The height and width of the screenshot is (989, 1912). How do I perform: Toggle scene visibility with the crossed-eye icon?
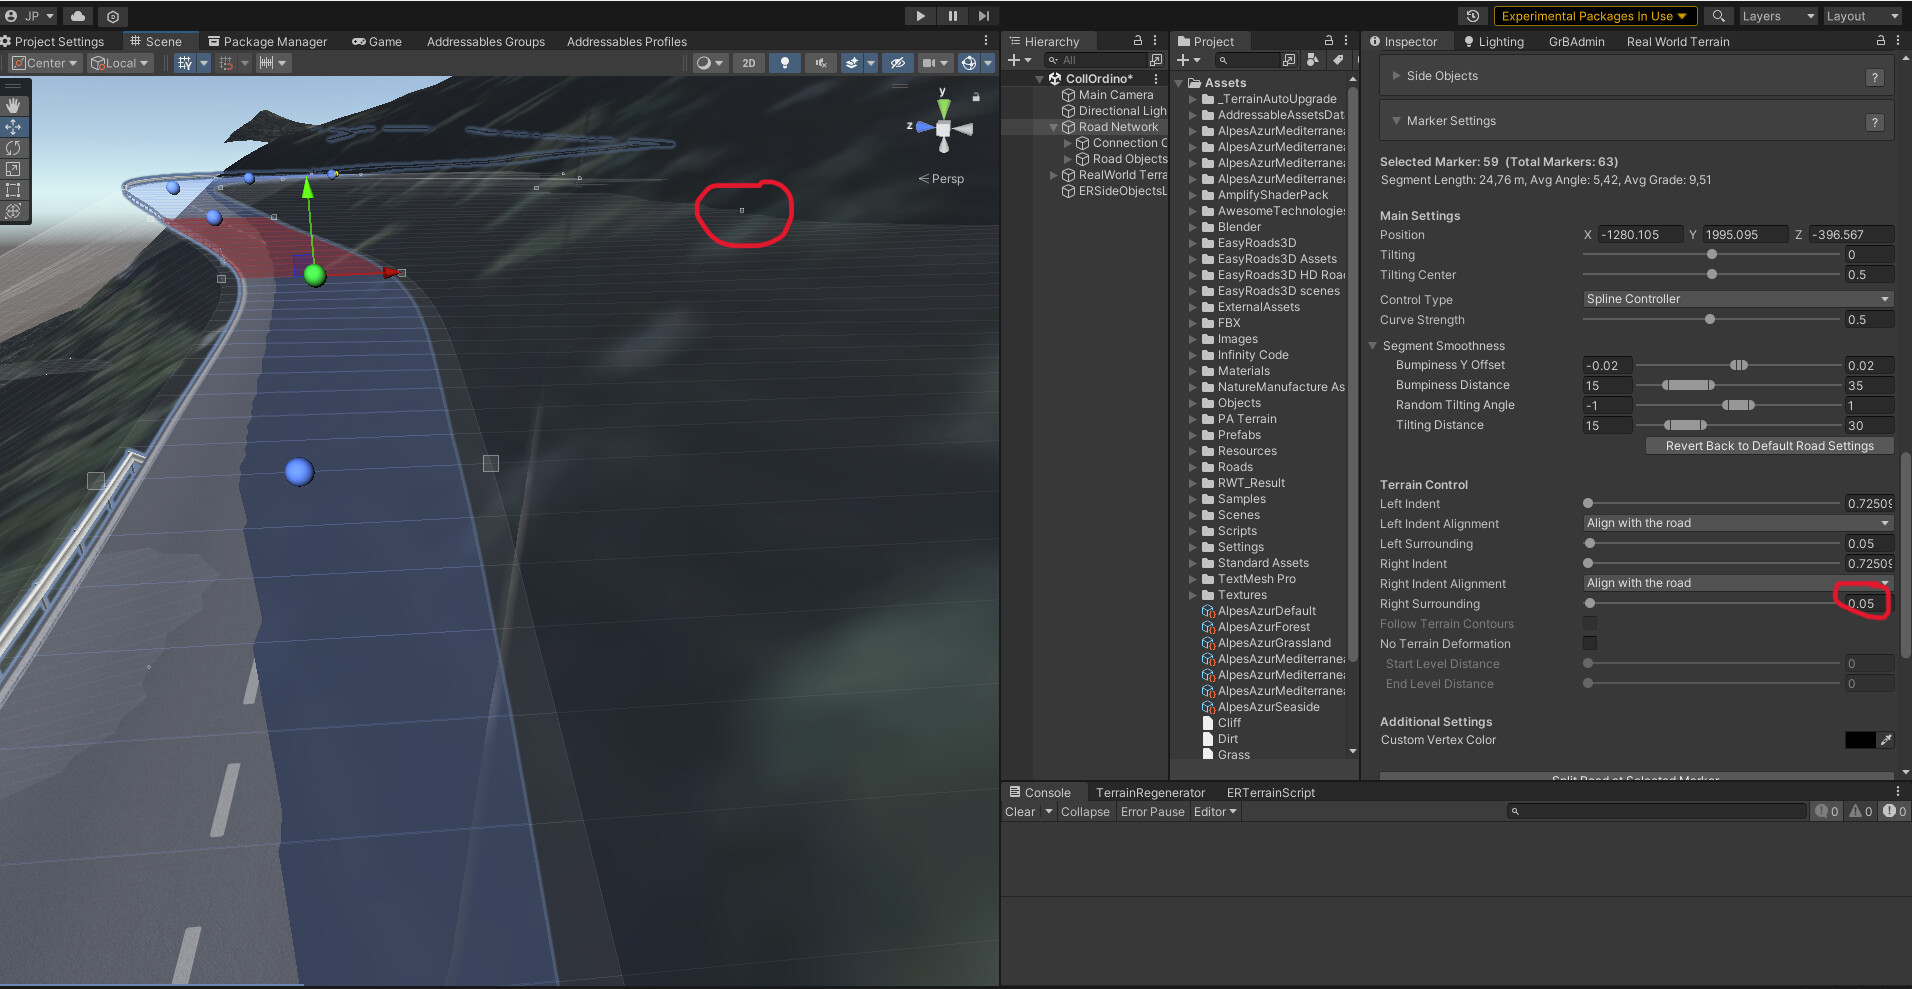897,62
